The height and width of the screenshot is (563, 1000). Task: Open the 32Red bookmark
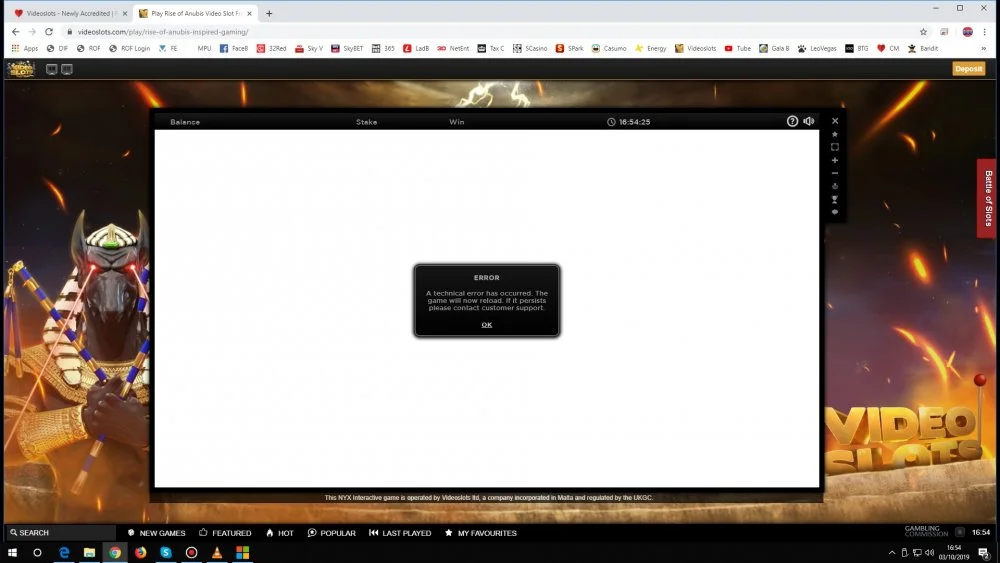click(x=271, y=48)
